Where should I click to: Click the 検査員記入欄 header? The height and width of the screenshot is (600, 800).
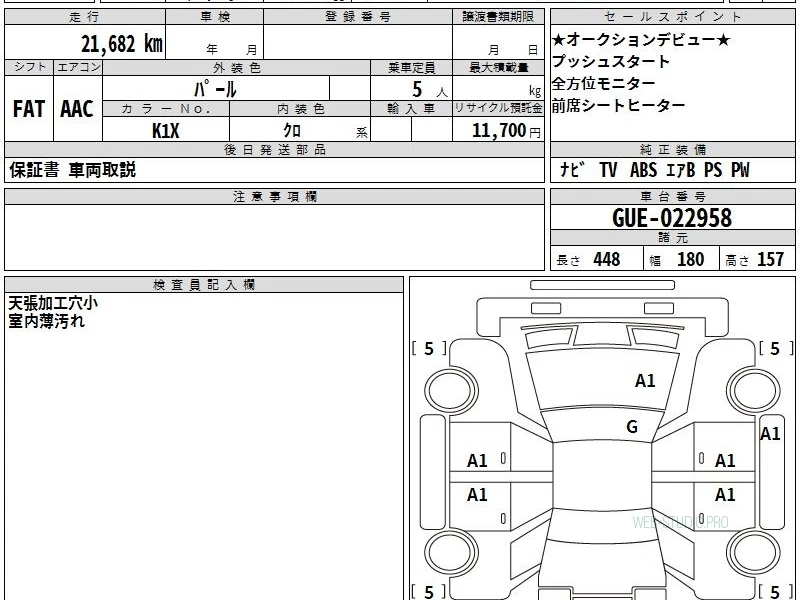[204, 285]
